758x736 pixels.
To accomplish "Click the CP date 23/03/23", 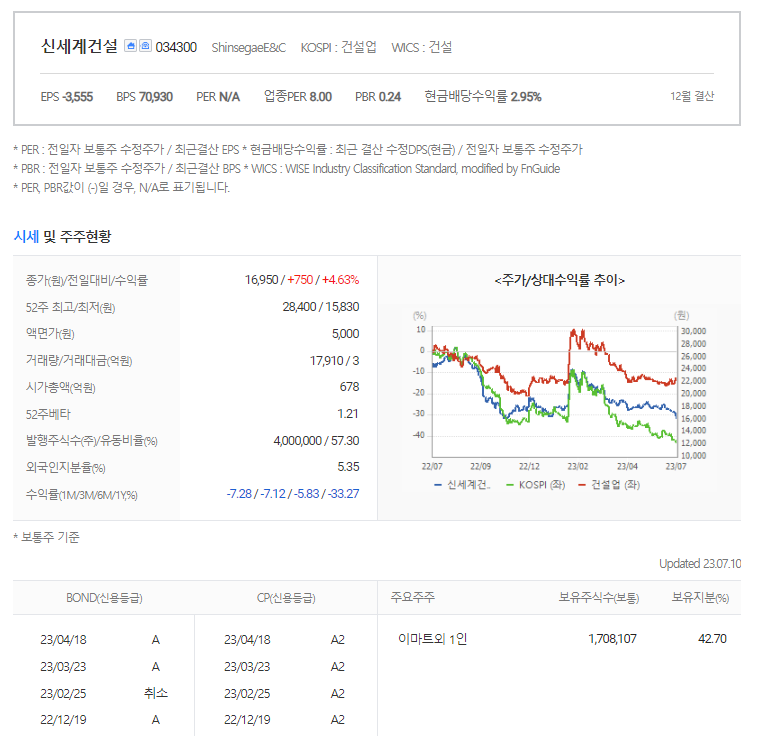I will [x=247, y=667].
